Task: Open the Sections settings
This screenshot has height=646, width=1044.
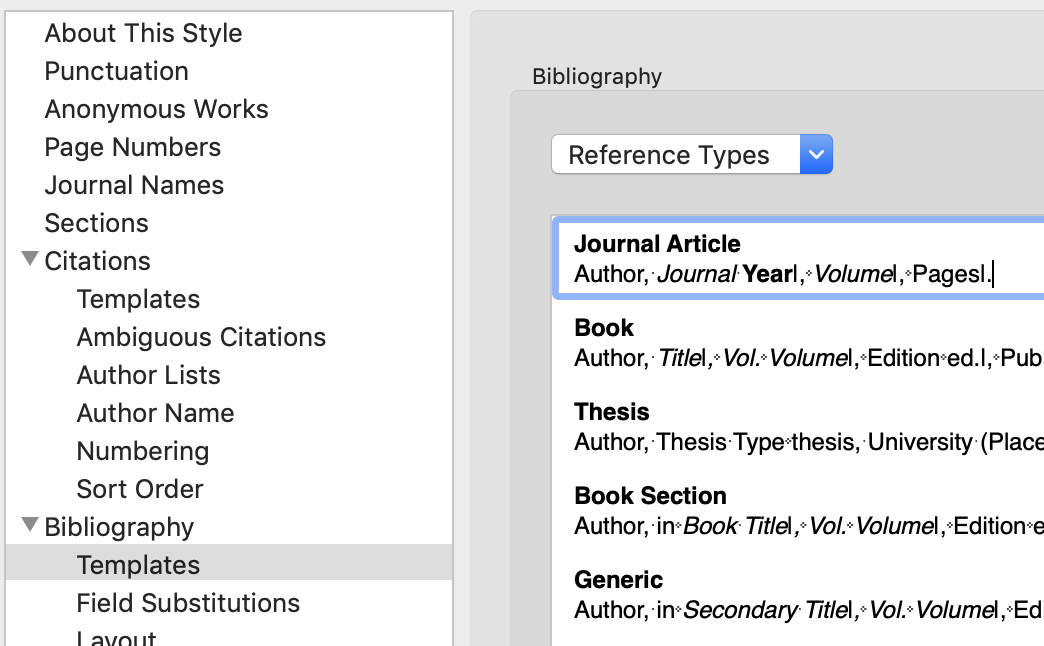Action: pyautogui.click(x=96, y=223)
